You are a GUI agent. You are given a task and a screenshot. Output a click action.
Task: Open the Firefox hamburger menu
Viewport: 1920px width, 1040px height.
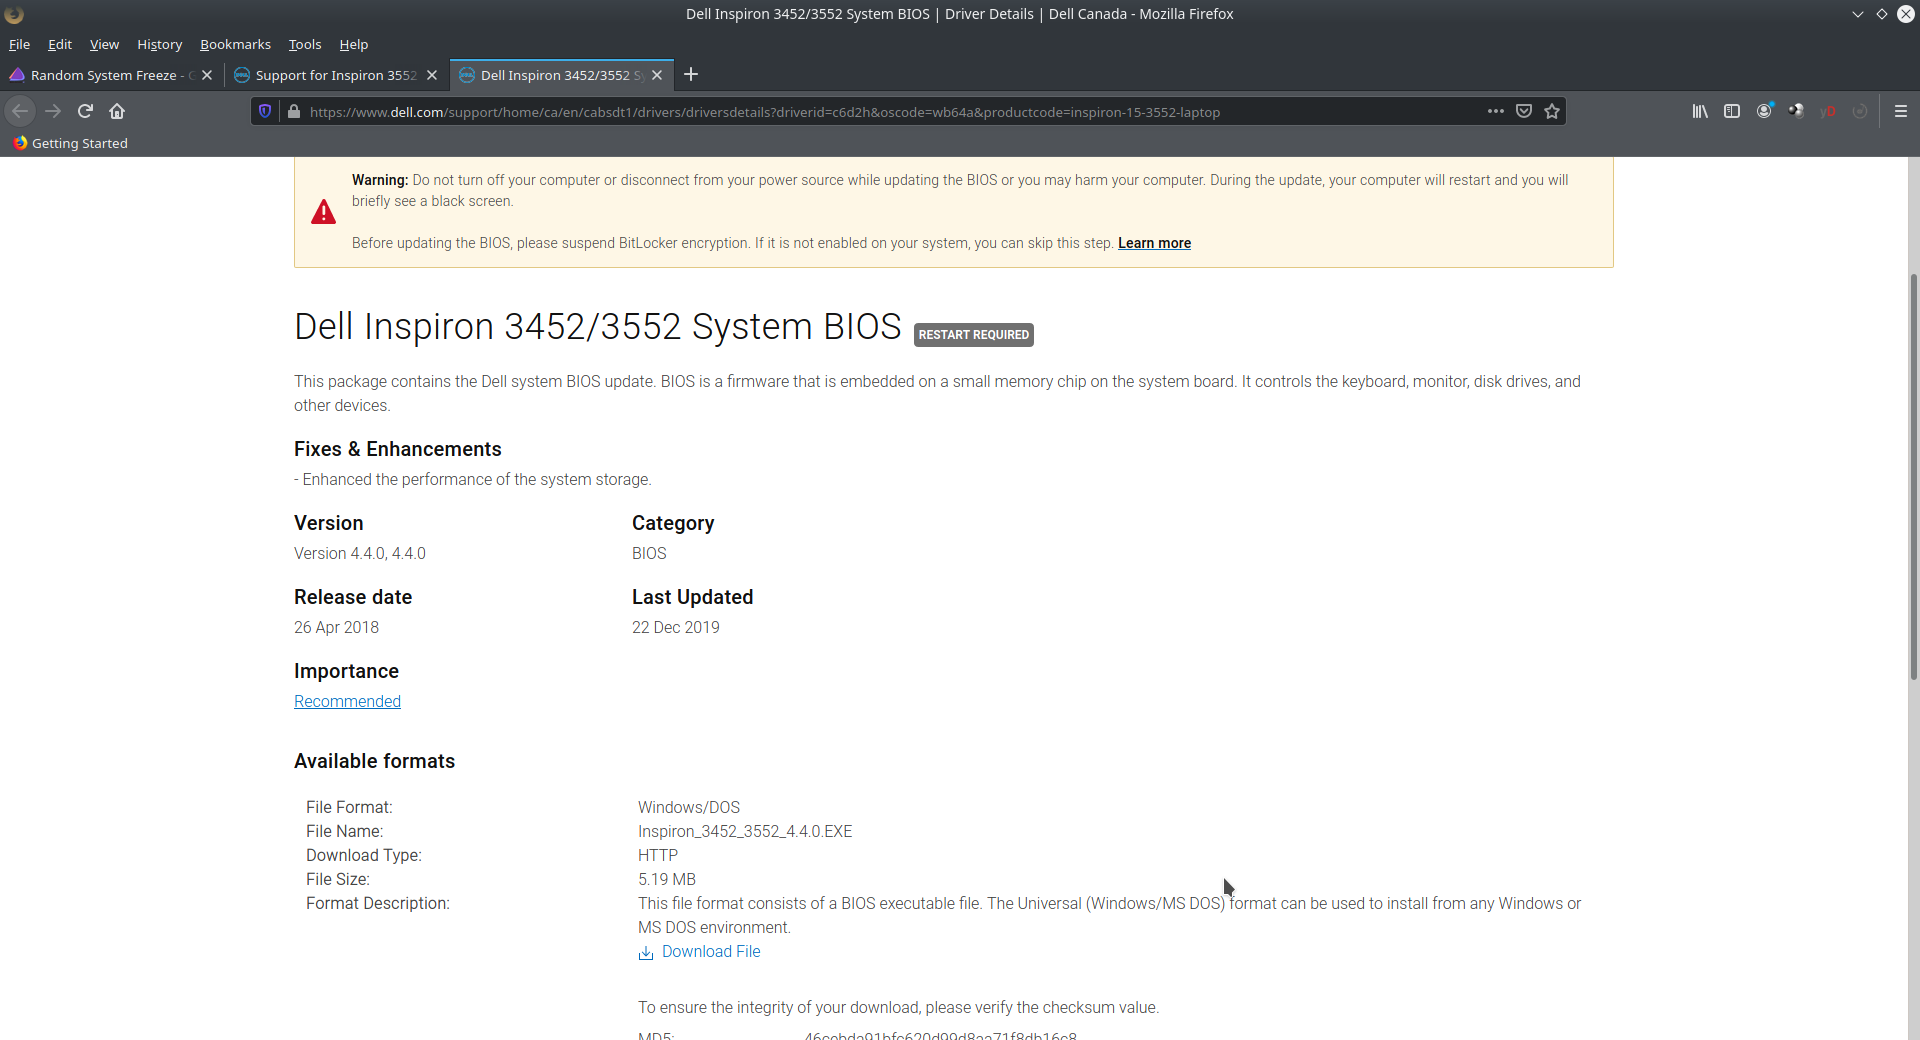(x=1901, y=111)
